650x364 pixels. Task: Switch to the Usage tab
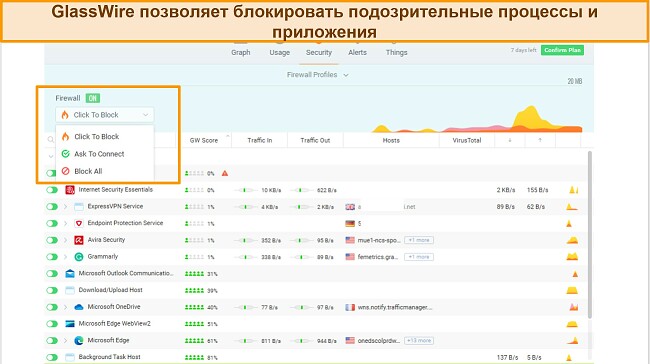pos(279,52)
